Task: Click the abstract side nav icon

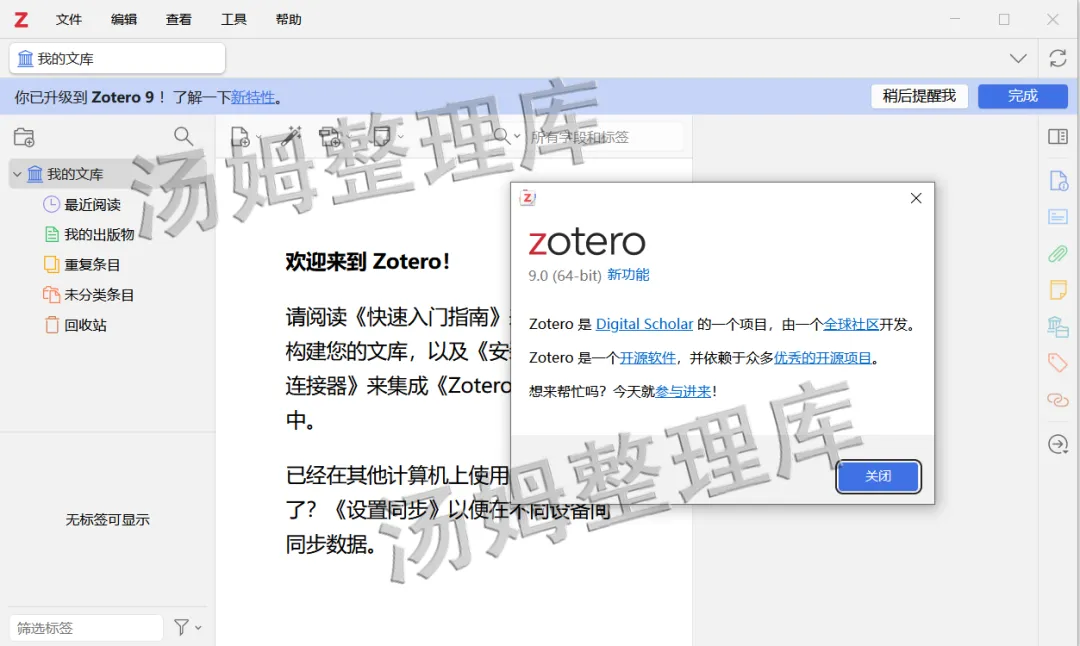Action: click(x=1058, y=217)
